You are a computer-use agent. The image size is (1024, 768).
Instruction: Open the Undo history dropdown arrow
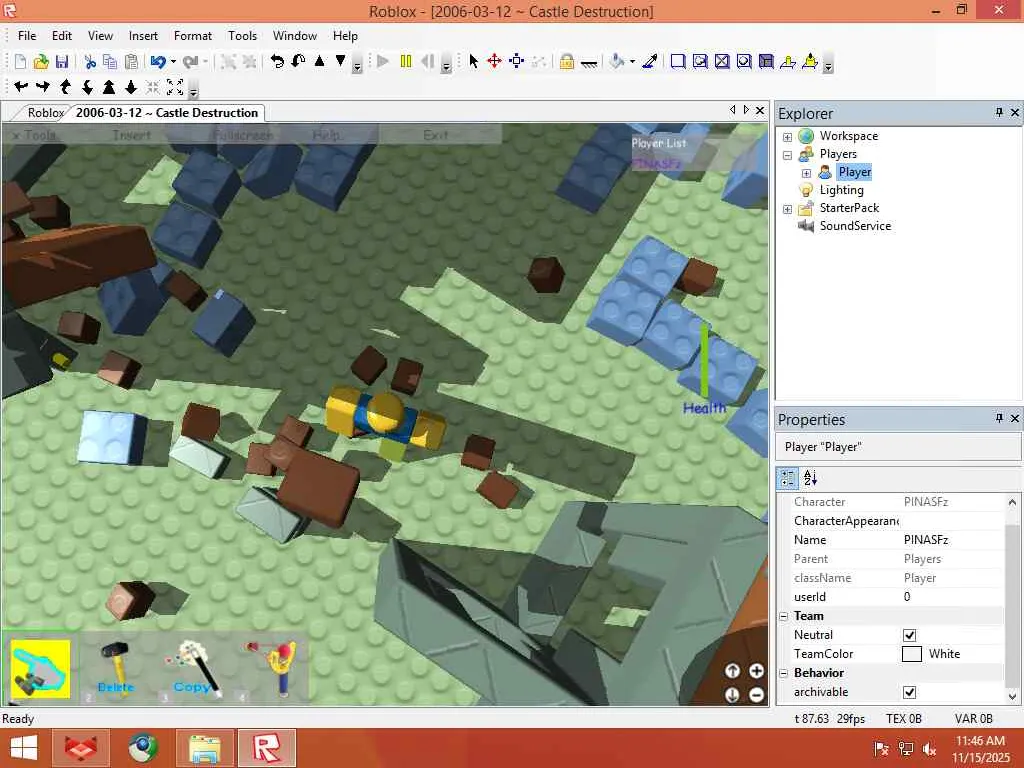(173, 61)
